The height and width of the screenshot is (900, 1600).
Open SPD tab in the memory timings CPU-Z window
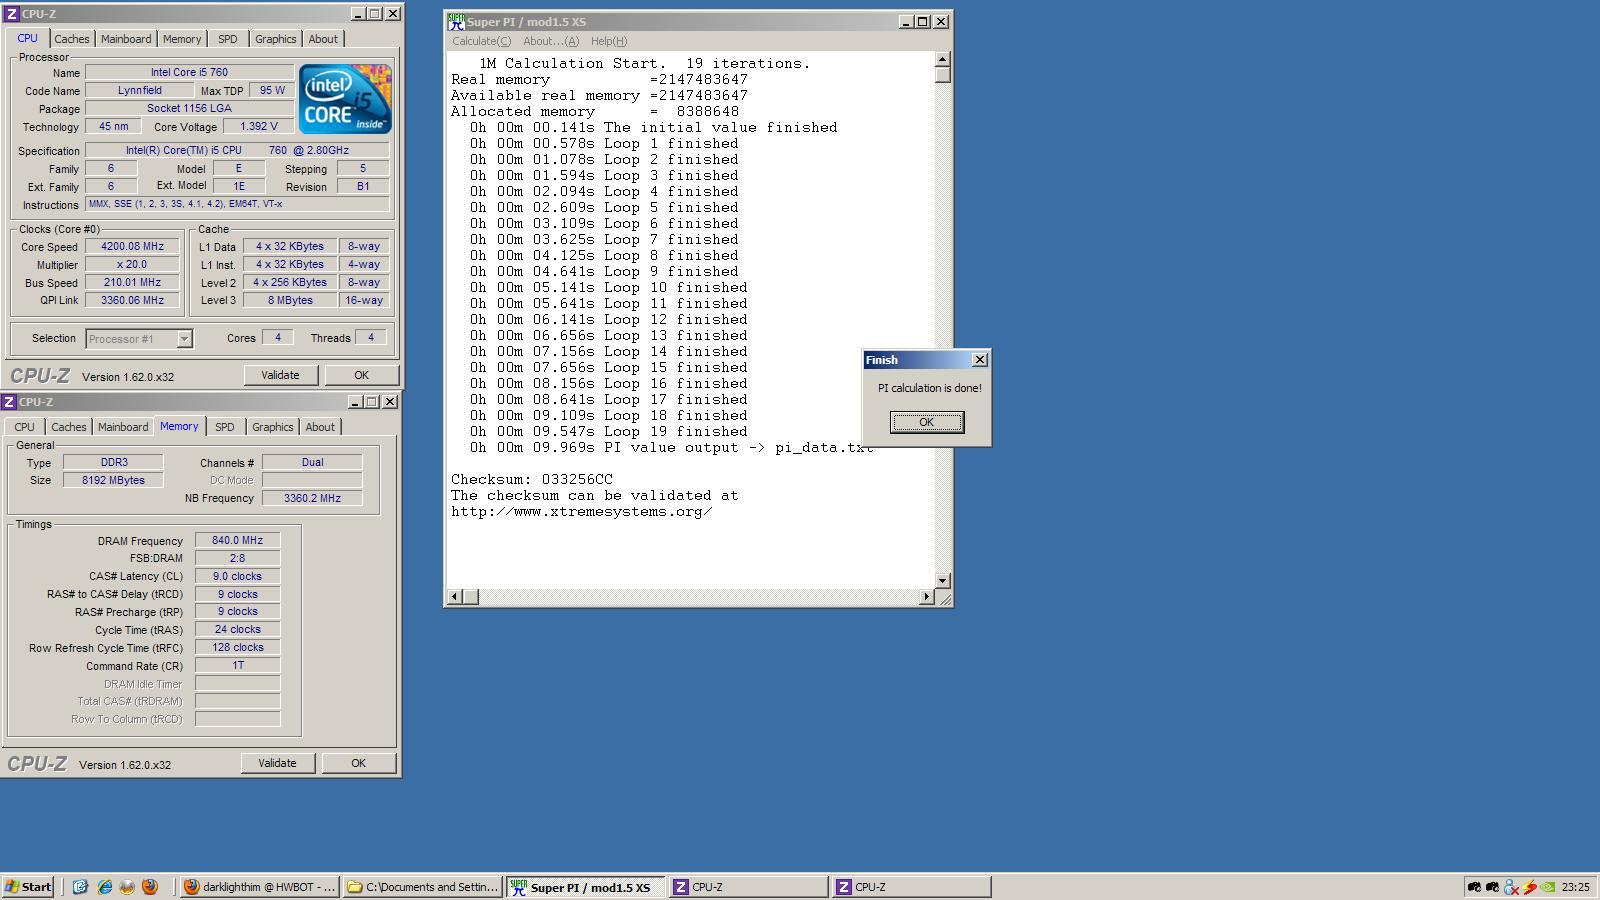[x=225, y=427]
